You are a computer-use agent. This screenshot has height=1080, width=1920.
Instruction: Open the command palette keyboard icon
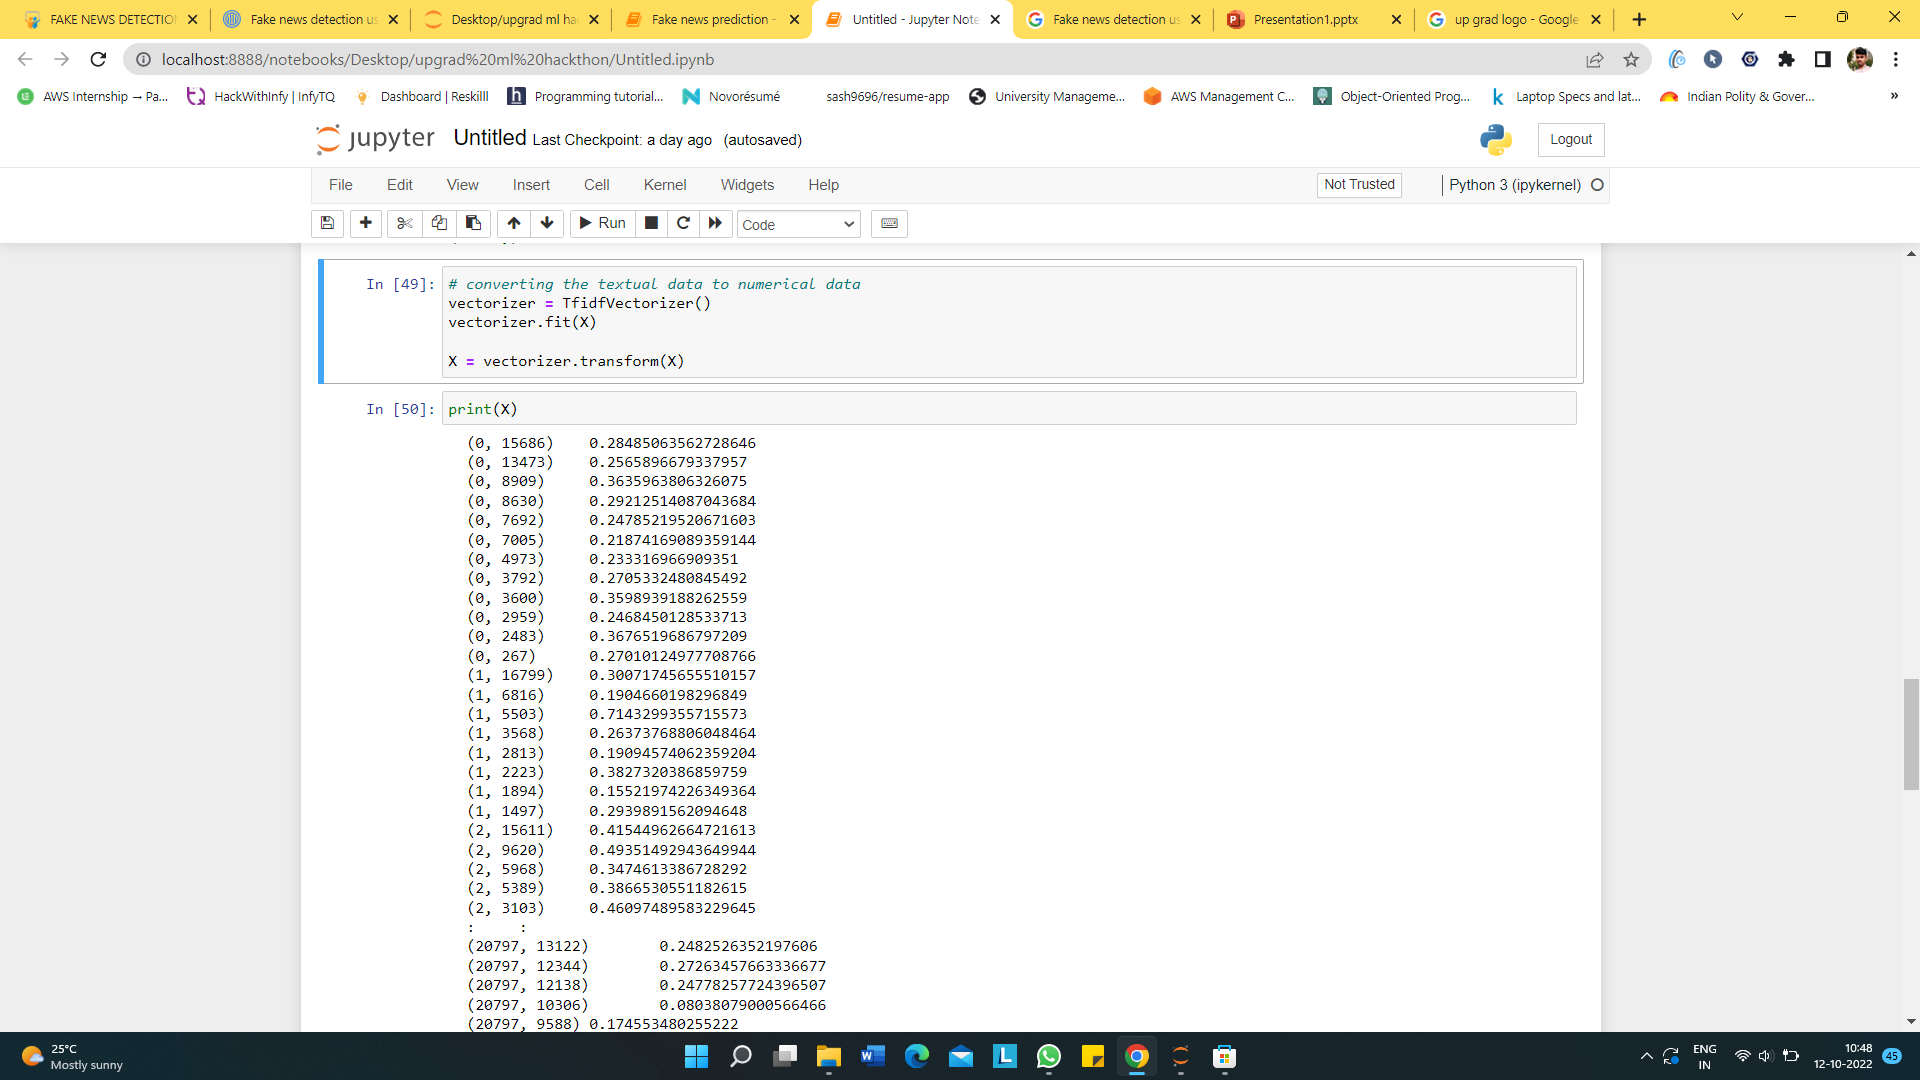(x=889, y=223)
